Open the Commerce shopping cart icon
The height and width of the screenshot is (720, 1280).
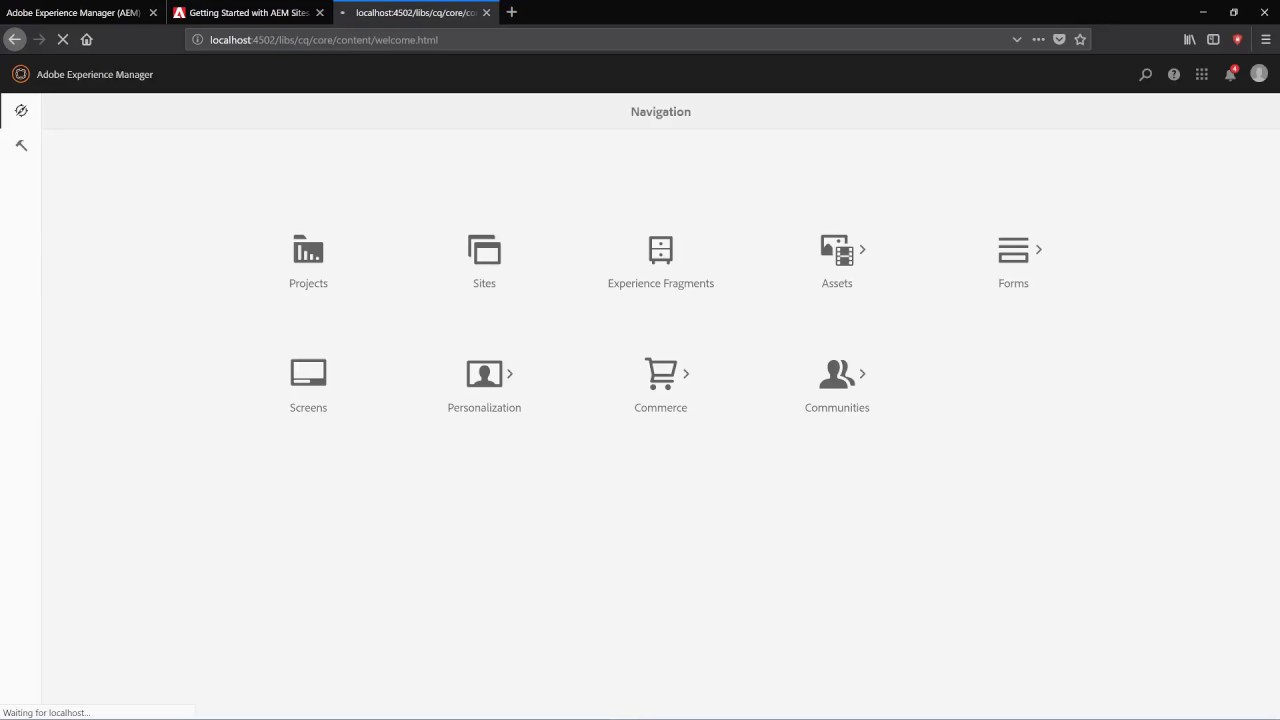click(x=660, y=373)
